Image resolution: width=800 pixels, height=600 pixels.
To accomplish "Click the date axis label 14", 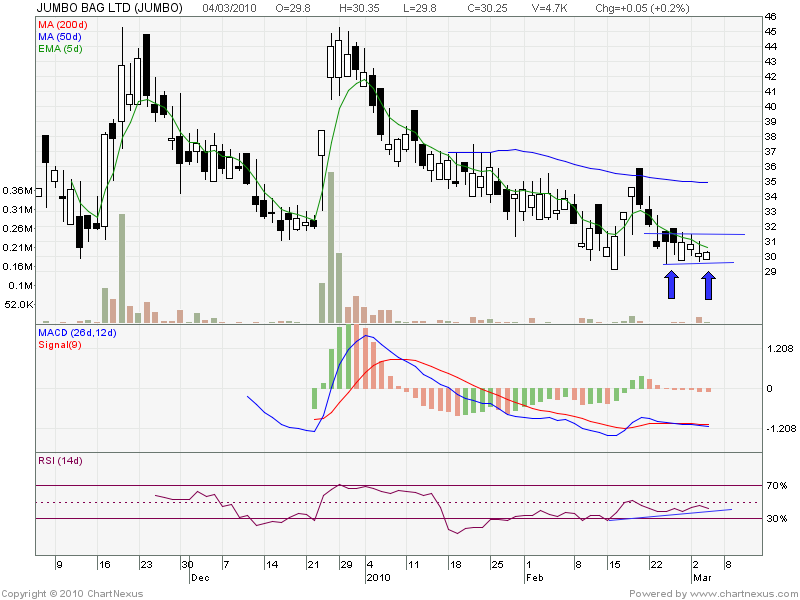I will pos(272,565).
